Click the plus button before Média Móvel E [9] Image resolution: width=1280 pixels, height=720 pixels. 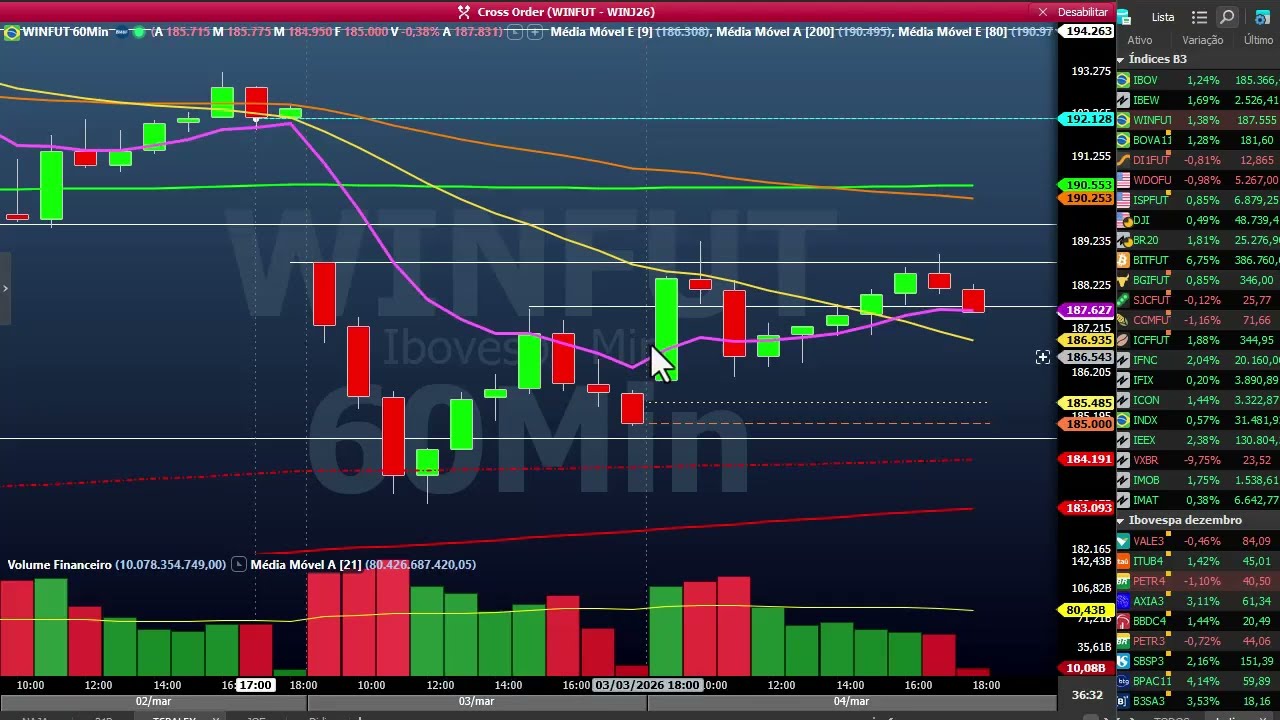[536, 32]
